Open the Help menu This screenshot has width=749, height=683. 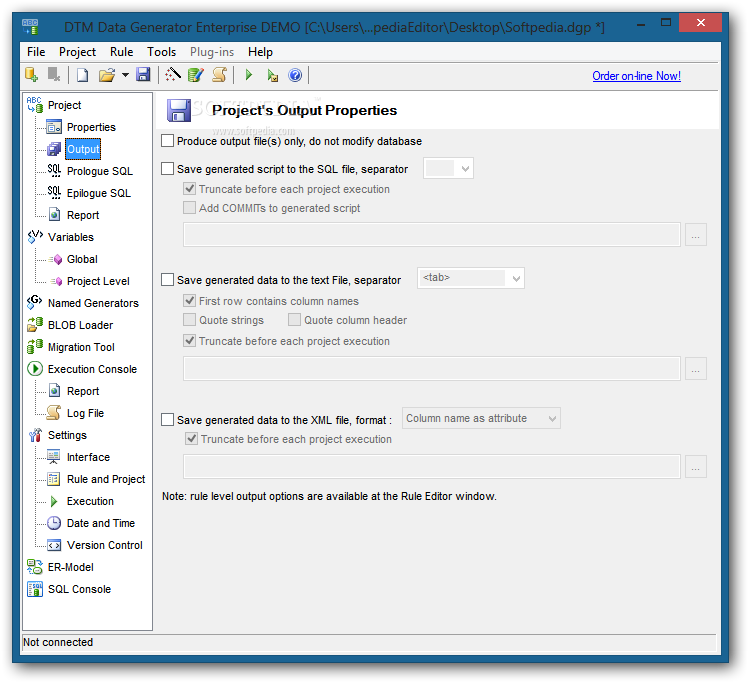point(260,52)
